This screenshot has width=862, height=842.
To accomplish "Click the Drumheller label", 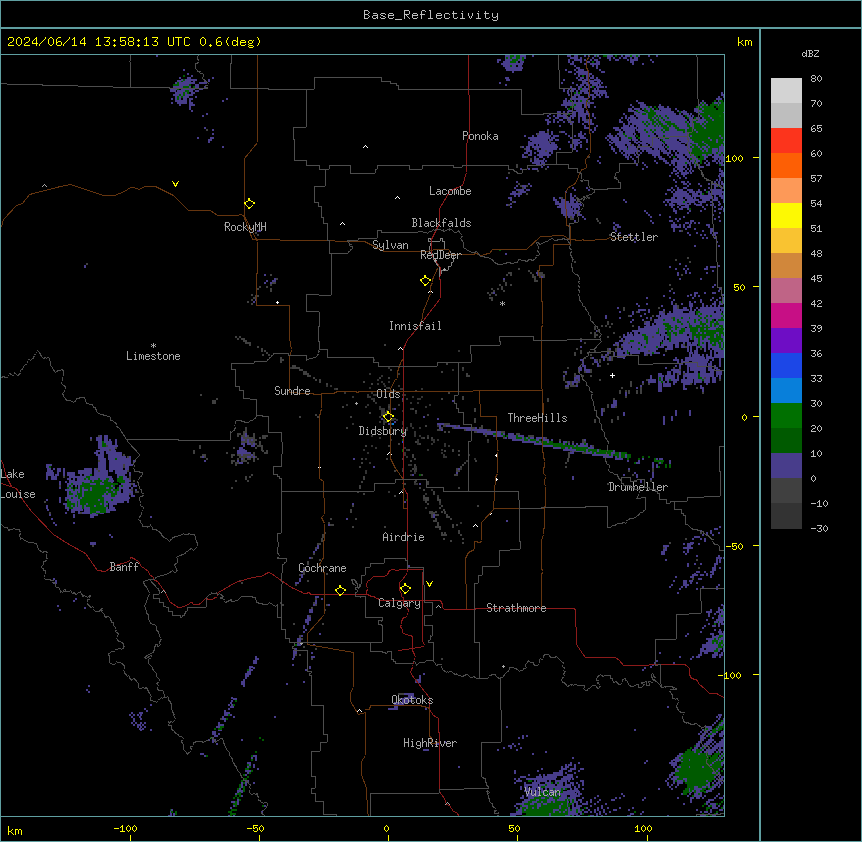I will 638,487.
